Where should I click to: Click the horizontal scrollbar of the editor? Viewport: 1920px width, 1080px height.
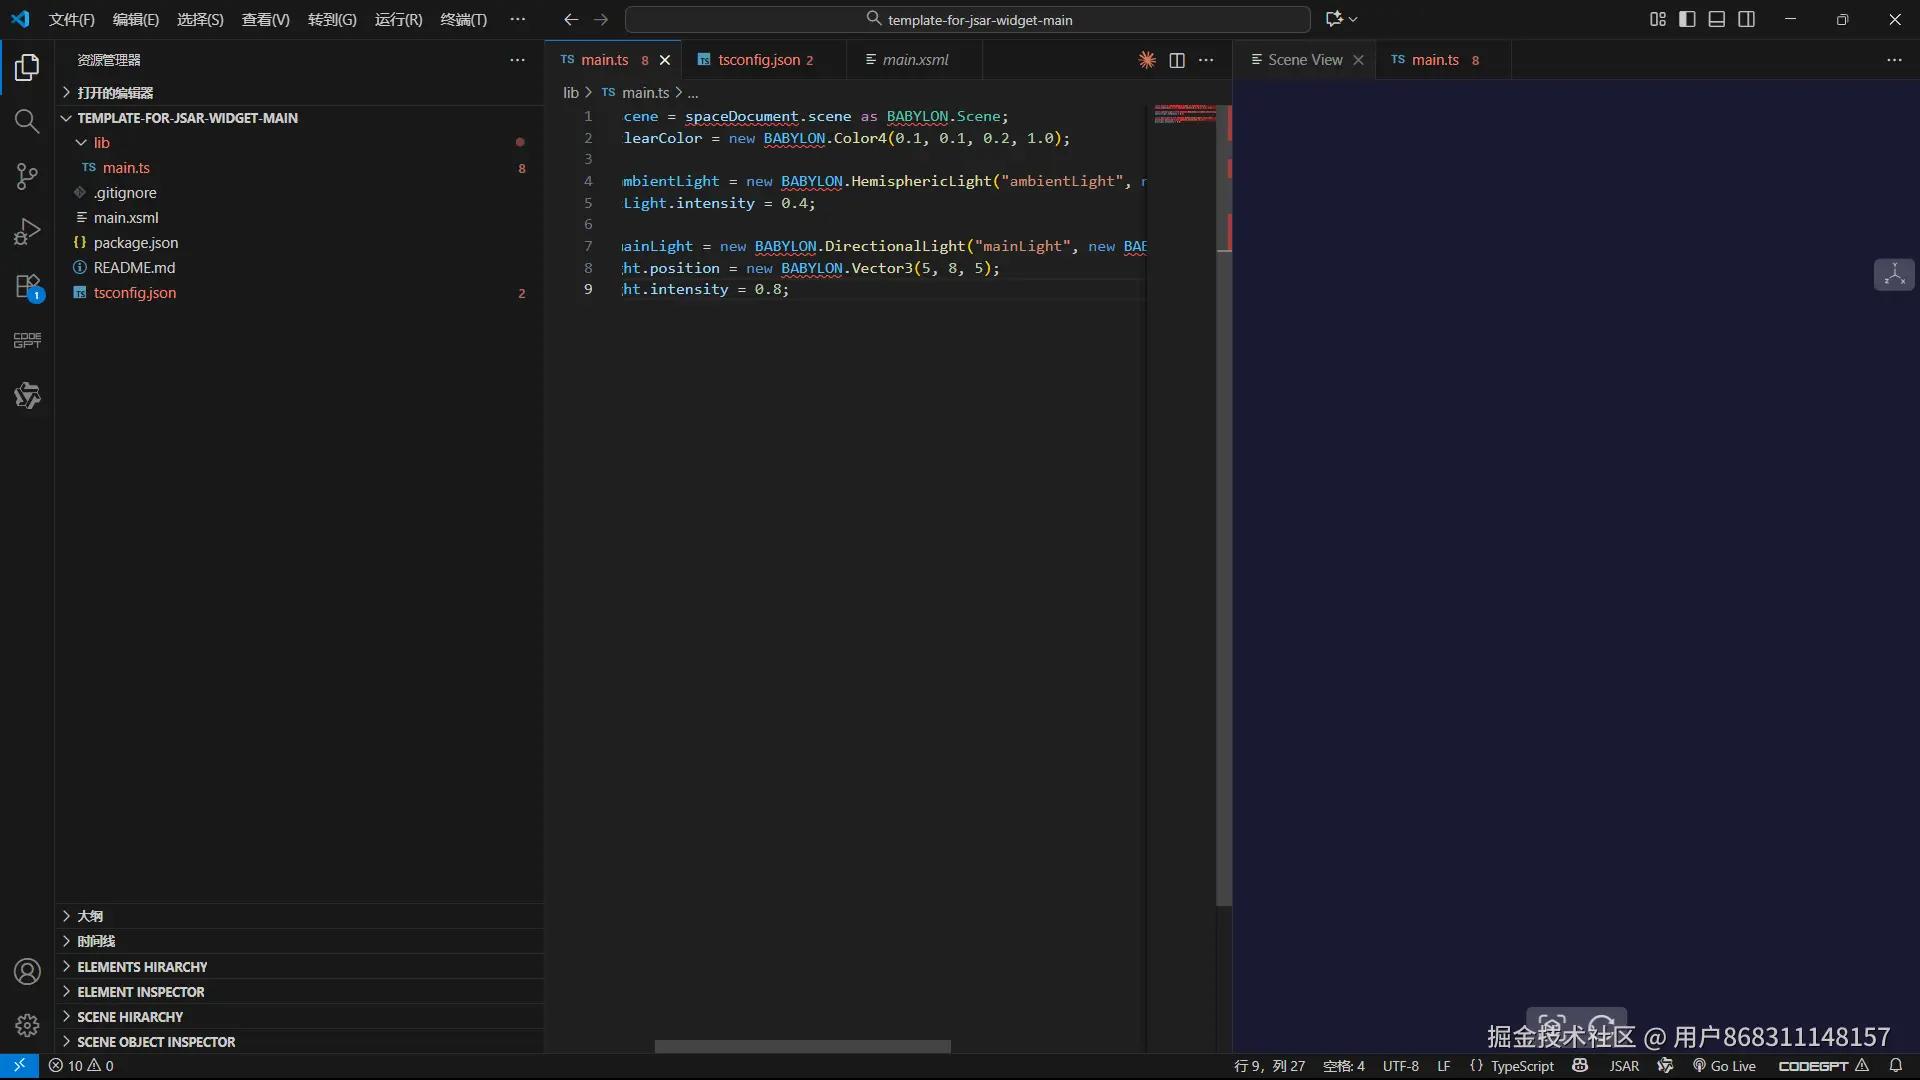pyautogui.click(x=802, y=1046)
